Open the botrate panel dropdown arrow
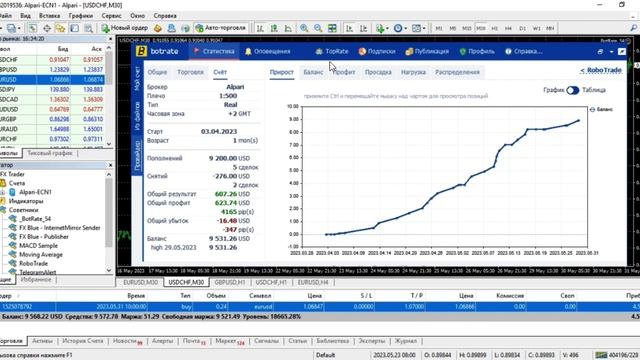The image size is (640, 360). 611,52
